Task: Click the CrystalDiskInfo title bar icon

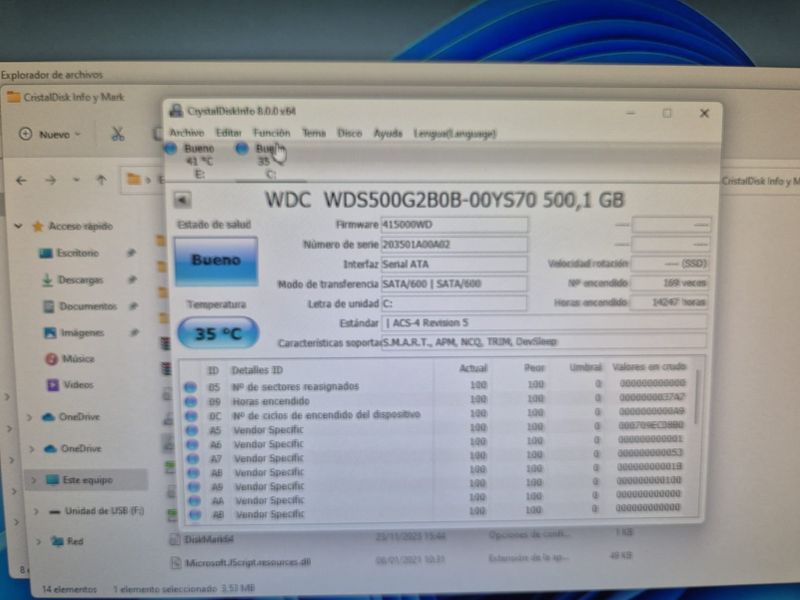Action: pos(177,111)
